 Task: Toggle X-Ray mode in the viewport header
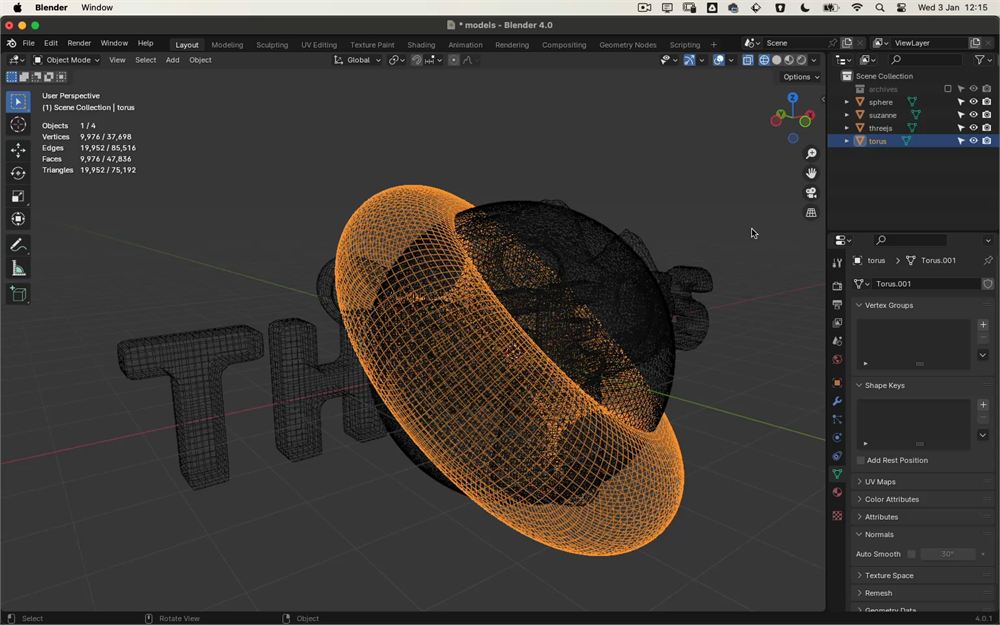747,60
